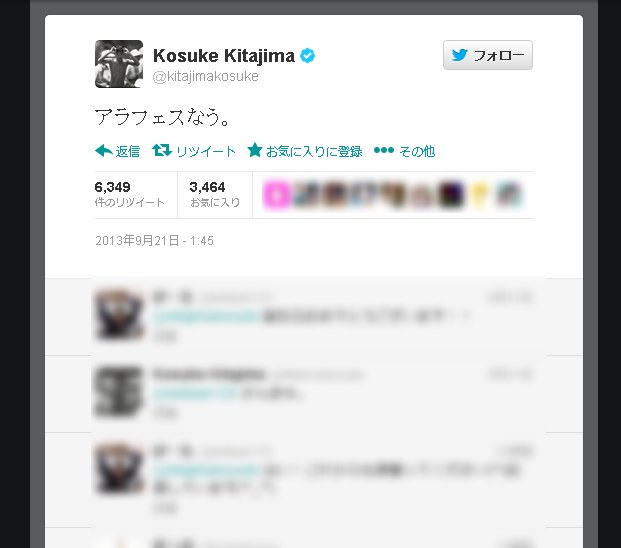621x548 pixels.
Task: Click the pink avatar in retweeters row
Action: coord(276,194)
